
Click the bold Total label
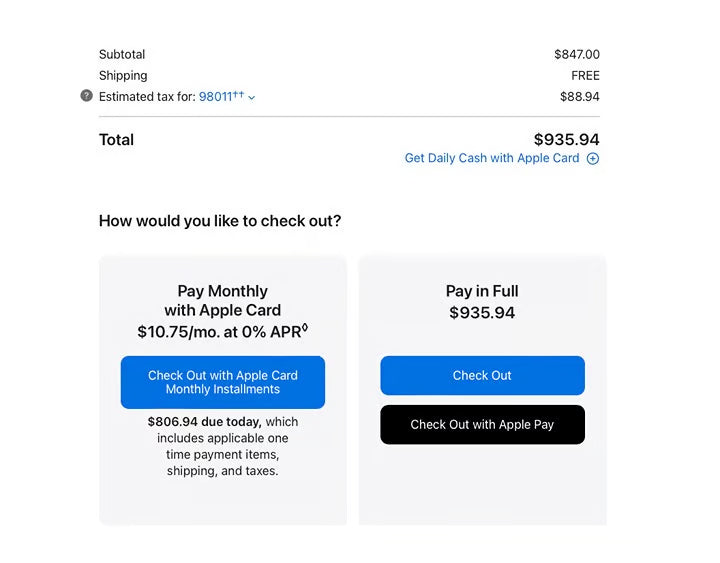click(116, 140)
